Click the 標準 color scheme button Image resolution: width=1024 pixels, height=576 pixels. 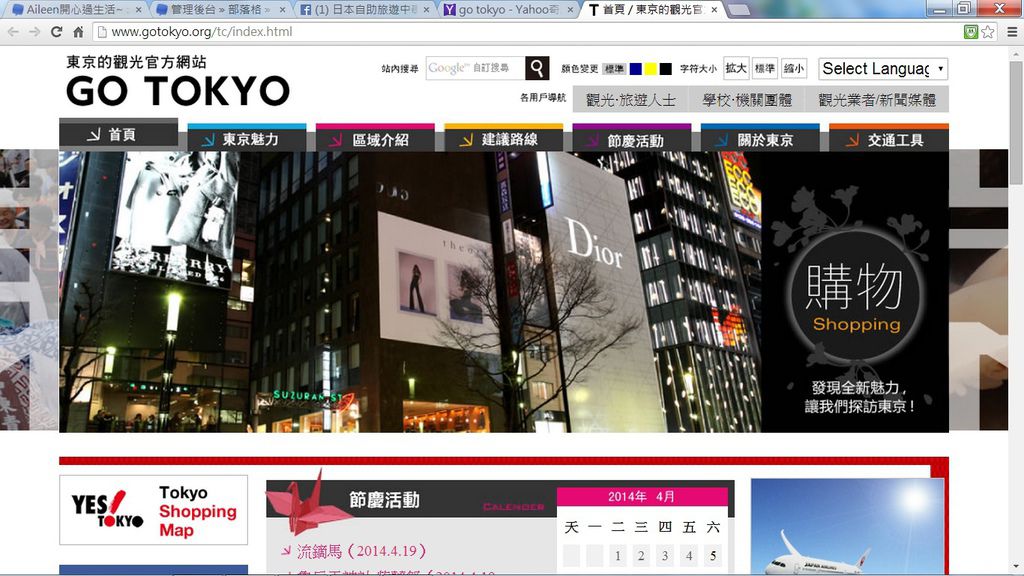(x=614, y=69)
